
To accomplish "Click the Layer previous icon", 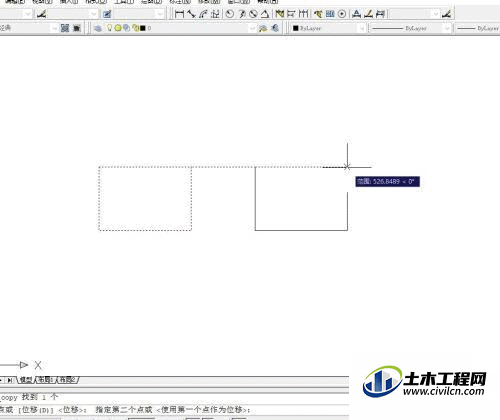I will 275,28.
